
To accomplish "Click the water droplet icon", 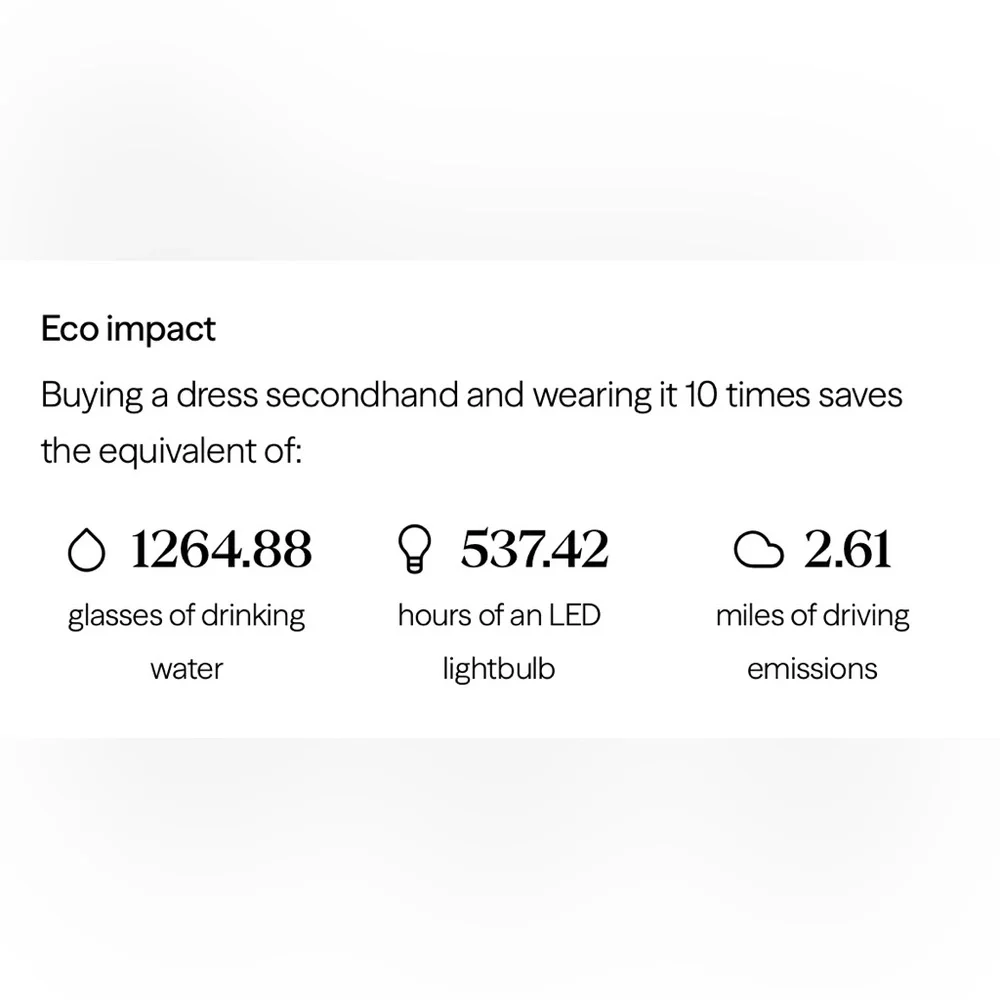I will (86, 550).
